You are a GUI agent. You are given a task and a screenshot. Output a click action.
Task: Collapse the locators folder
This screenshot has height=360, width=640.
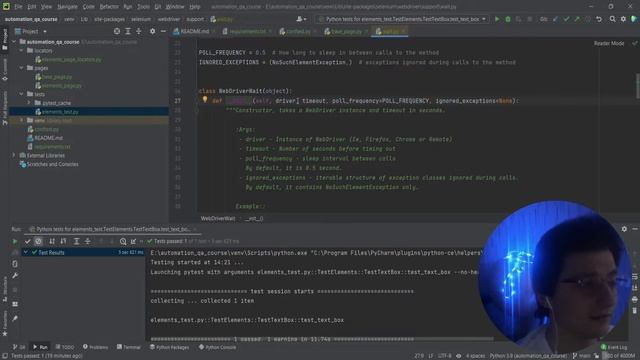(21, 51)
